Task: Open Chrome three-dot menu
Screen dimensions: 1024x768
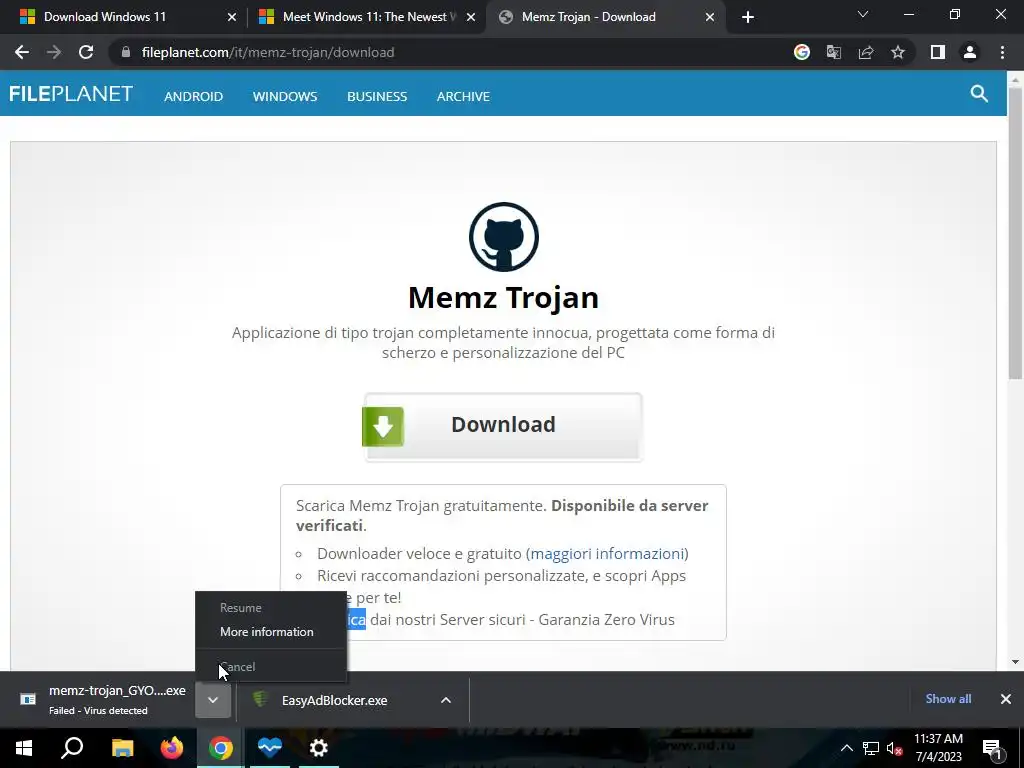Action: coord(1002,52)
